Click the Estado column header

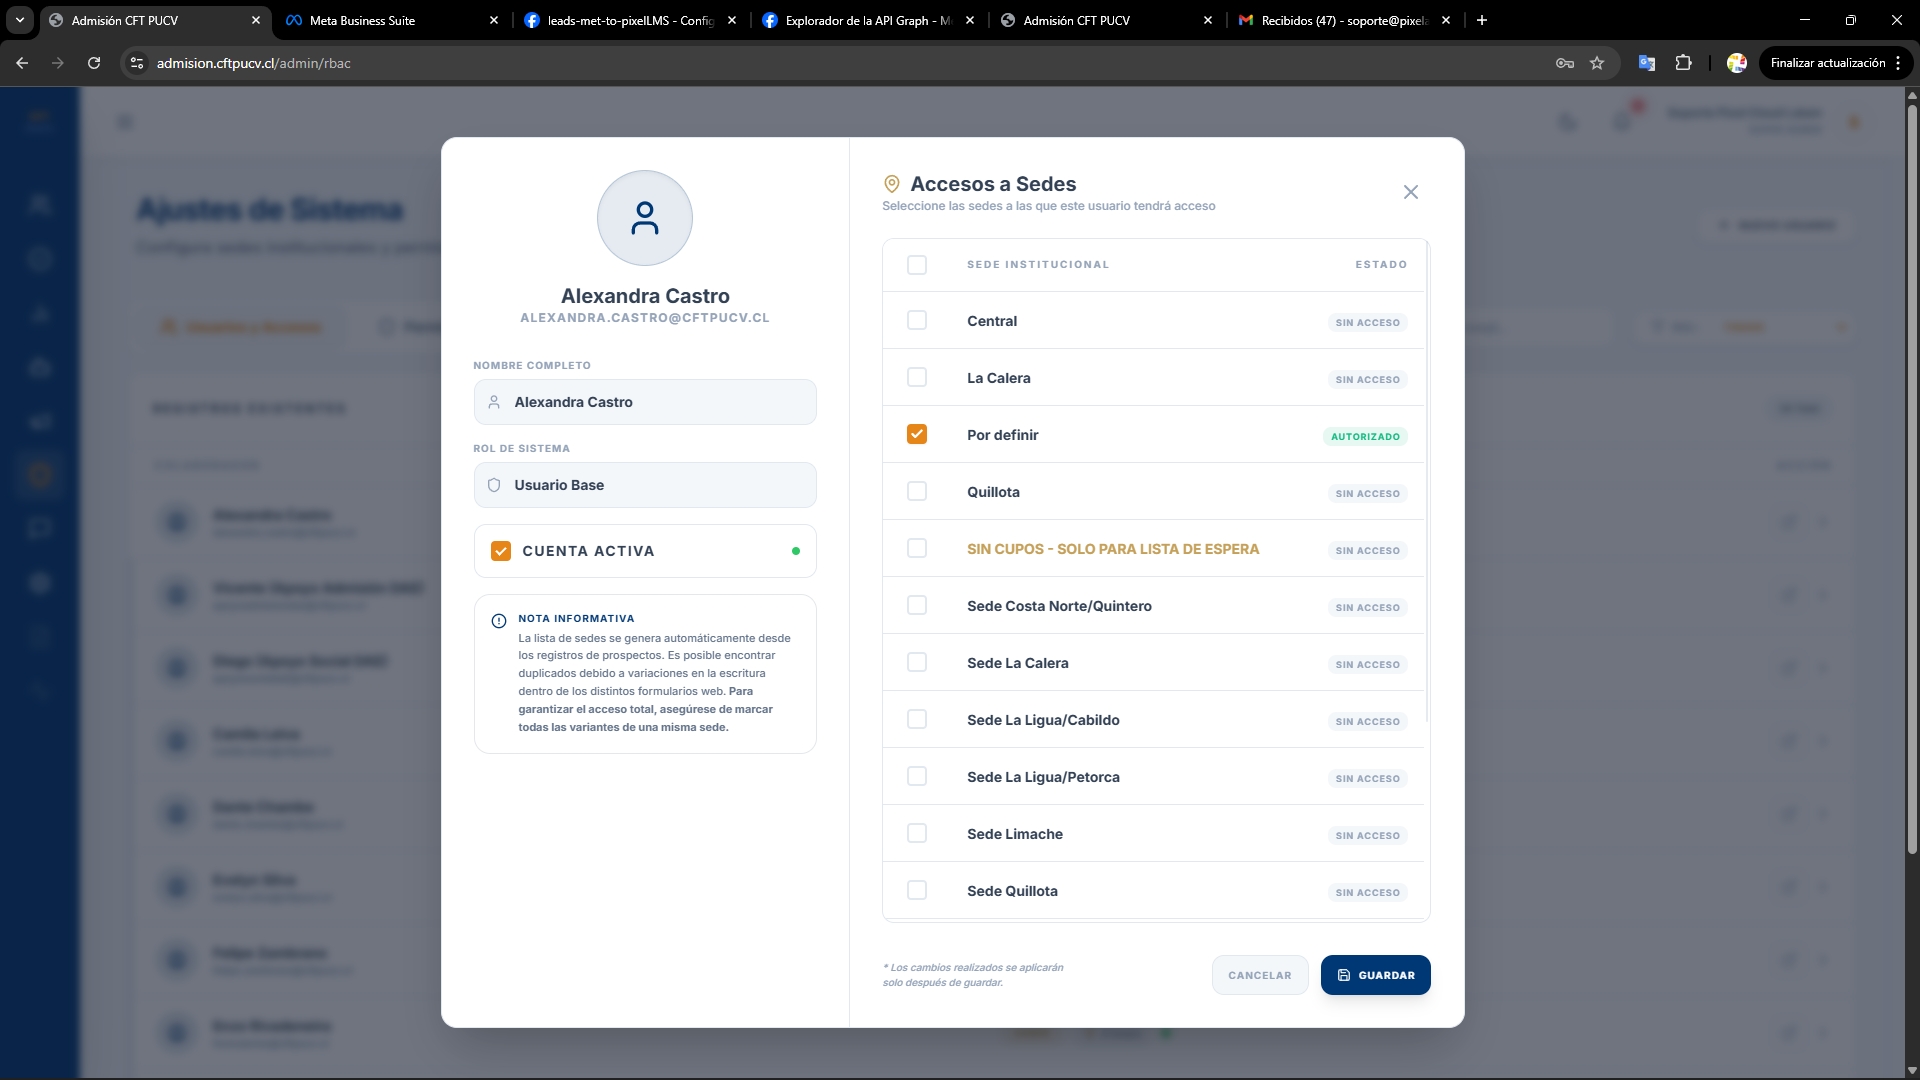(x=1381, y=265)
